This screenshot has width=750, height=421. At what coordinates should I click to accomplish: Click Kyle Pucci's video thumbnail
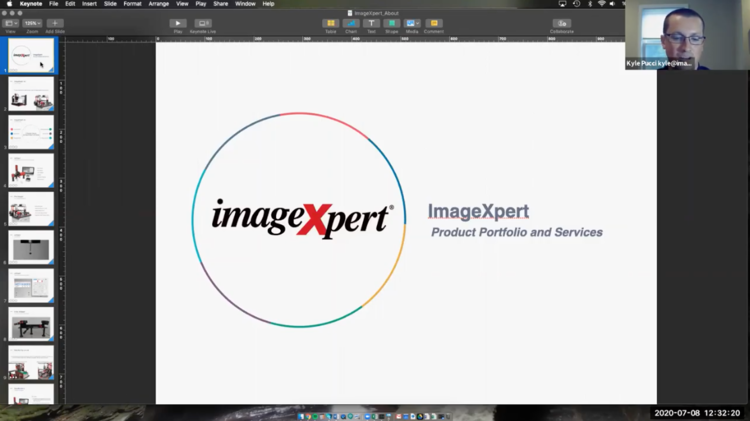(687, 35)
